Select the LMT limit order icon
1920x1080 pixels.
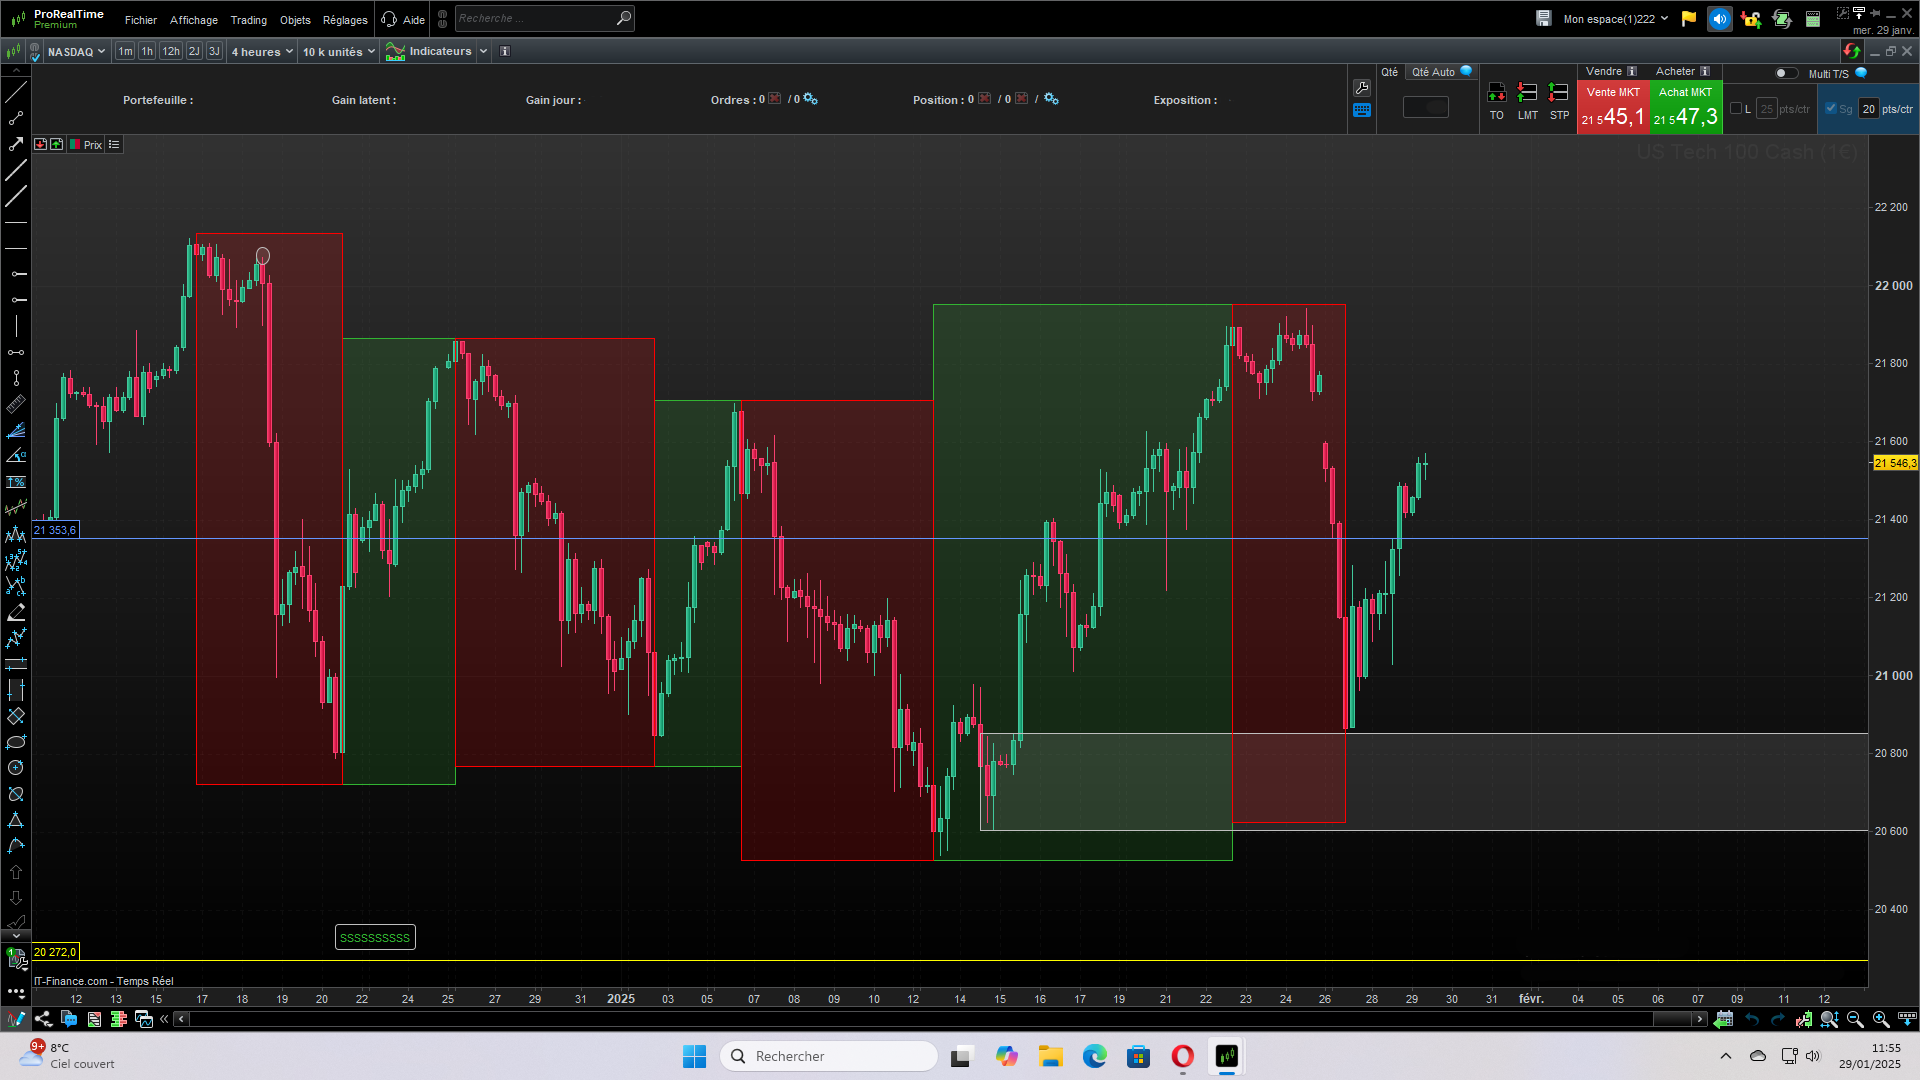1527,93
